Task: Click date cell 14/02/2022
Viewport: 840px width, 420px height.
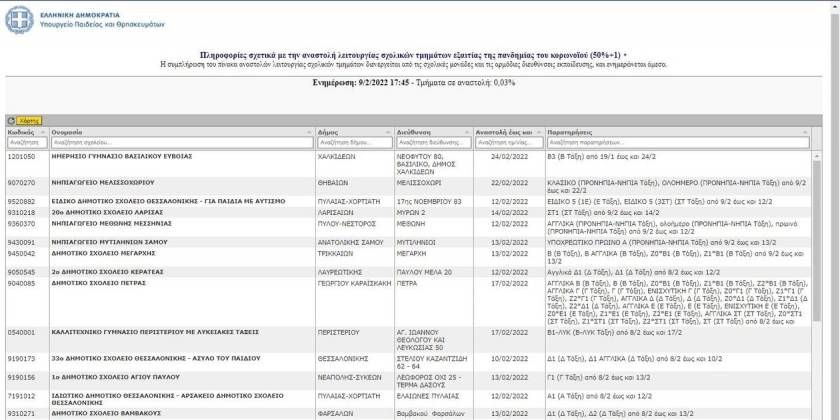Action: click(509, 213)
